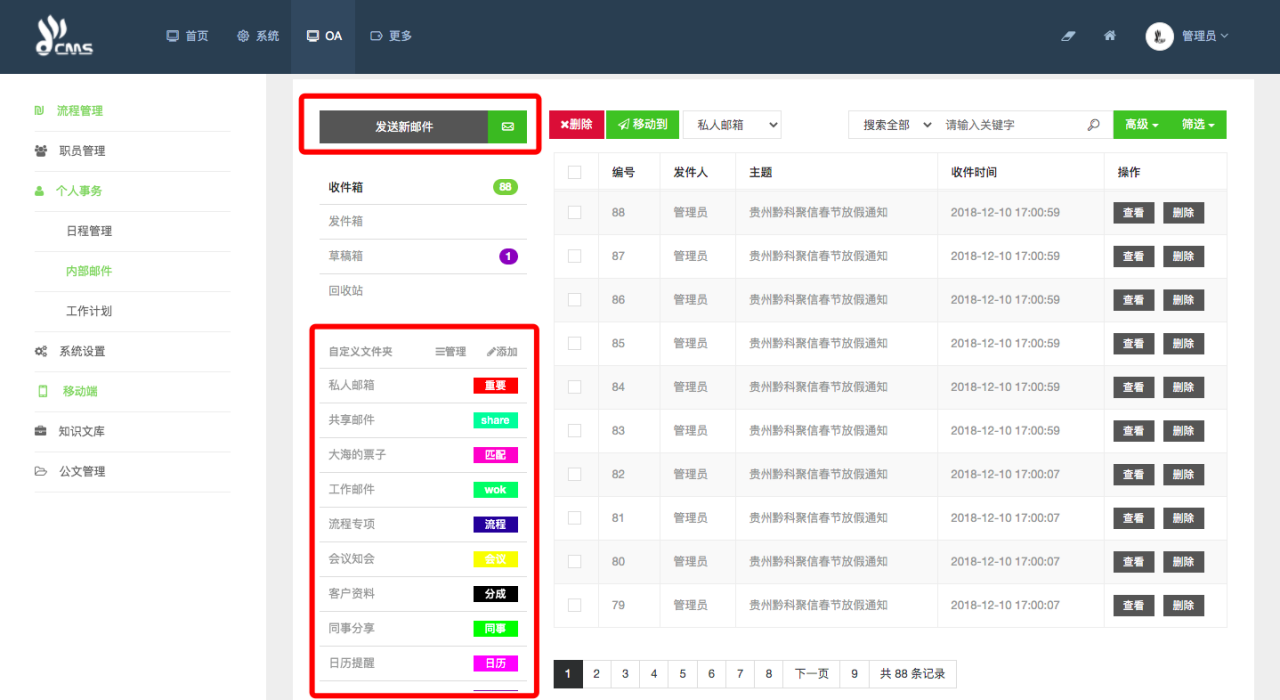Image resolution: width=1280 pixels, height=700 pixels.
Task: Click the 管理 list icon in custom folders
Action: tap(440, 352)
